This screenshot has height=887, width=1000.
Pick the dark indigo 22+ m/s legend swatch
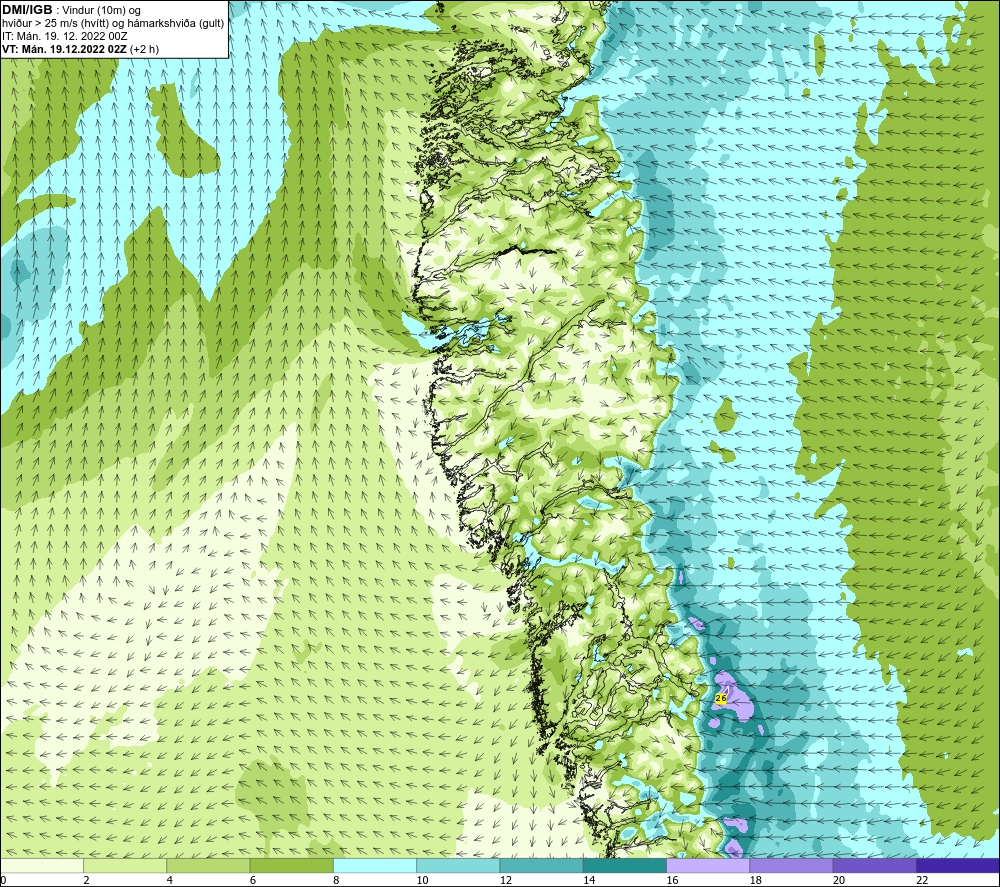coord(958,865)
